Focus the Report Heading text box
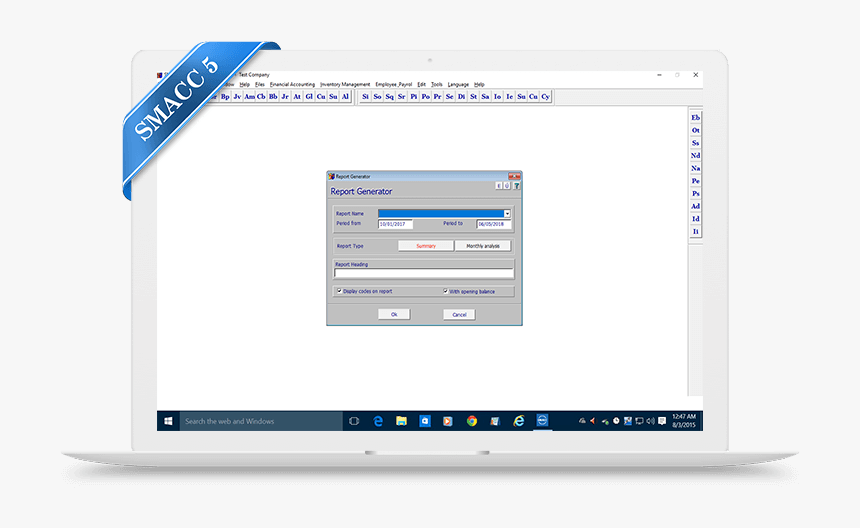This screenshot has height=528, width=860. pos(424,272)
